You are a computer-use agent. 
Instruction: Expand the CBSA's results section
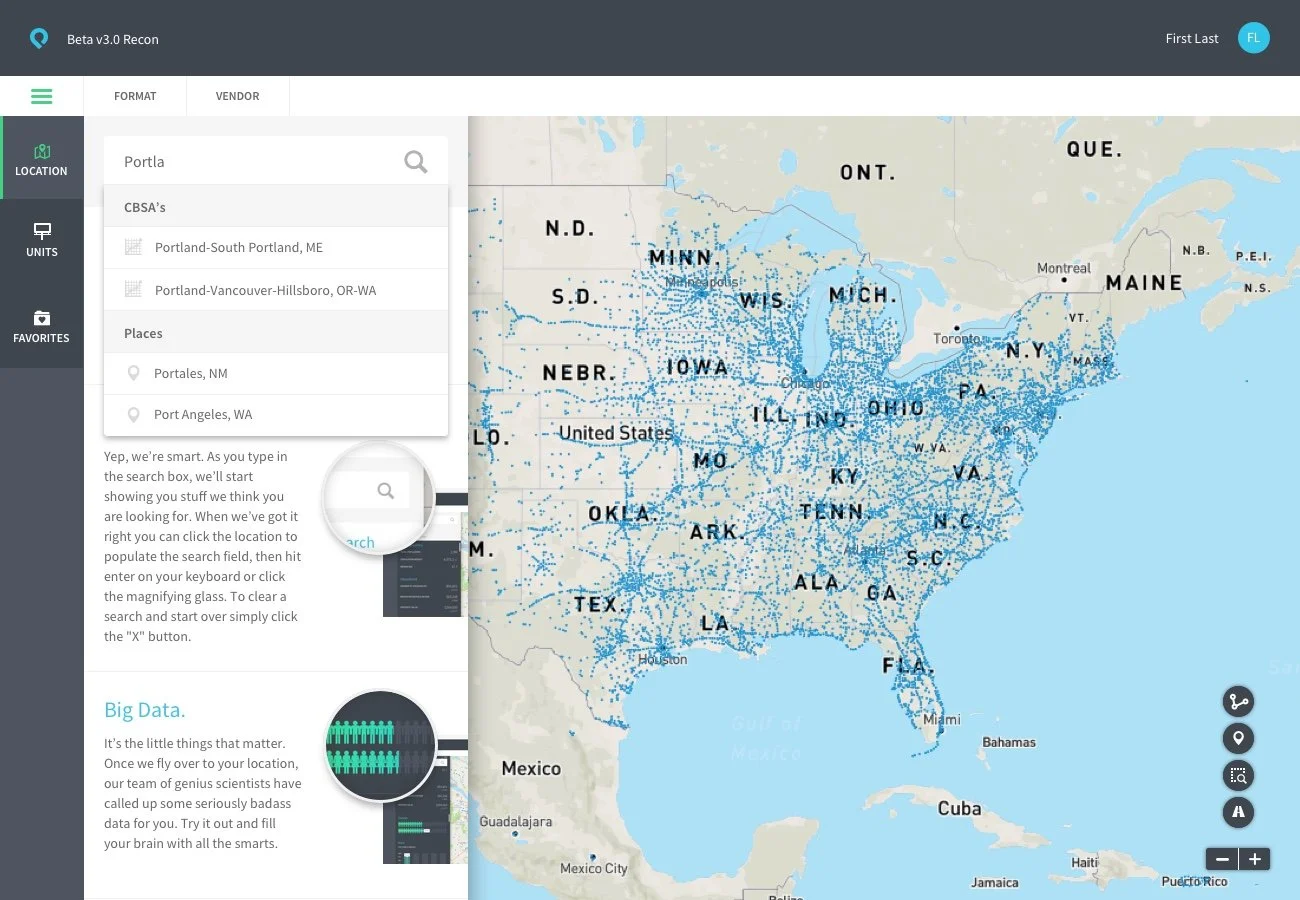tap(145, 207)
